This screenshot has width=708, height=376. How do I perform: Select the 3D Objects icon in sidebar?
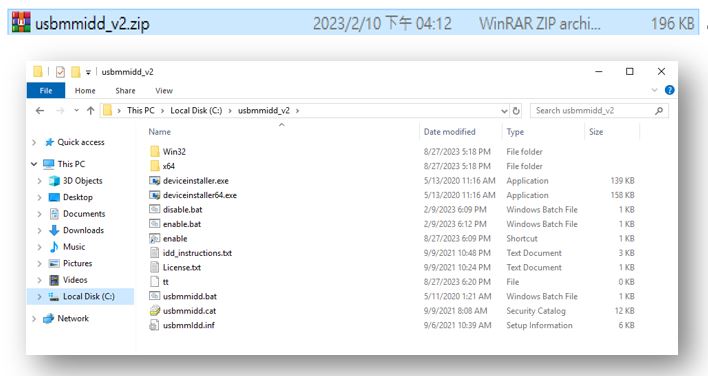point(54,181)
